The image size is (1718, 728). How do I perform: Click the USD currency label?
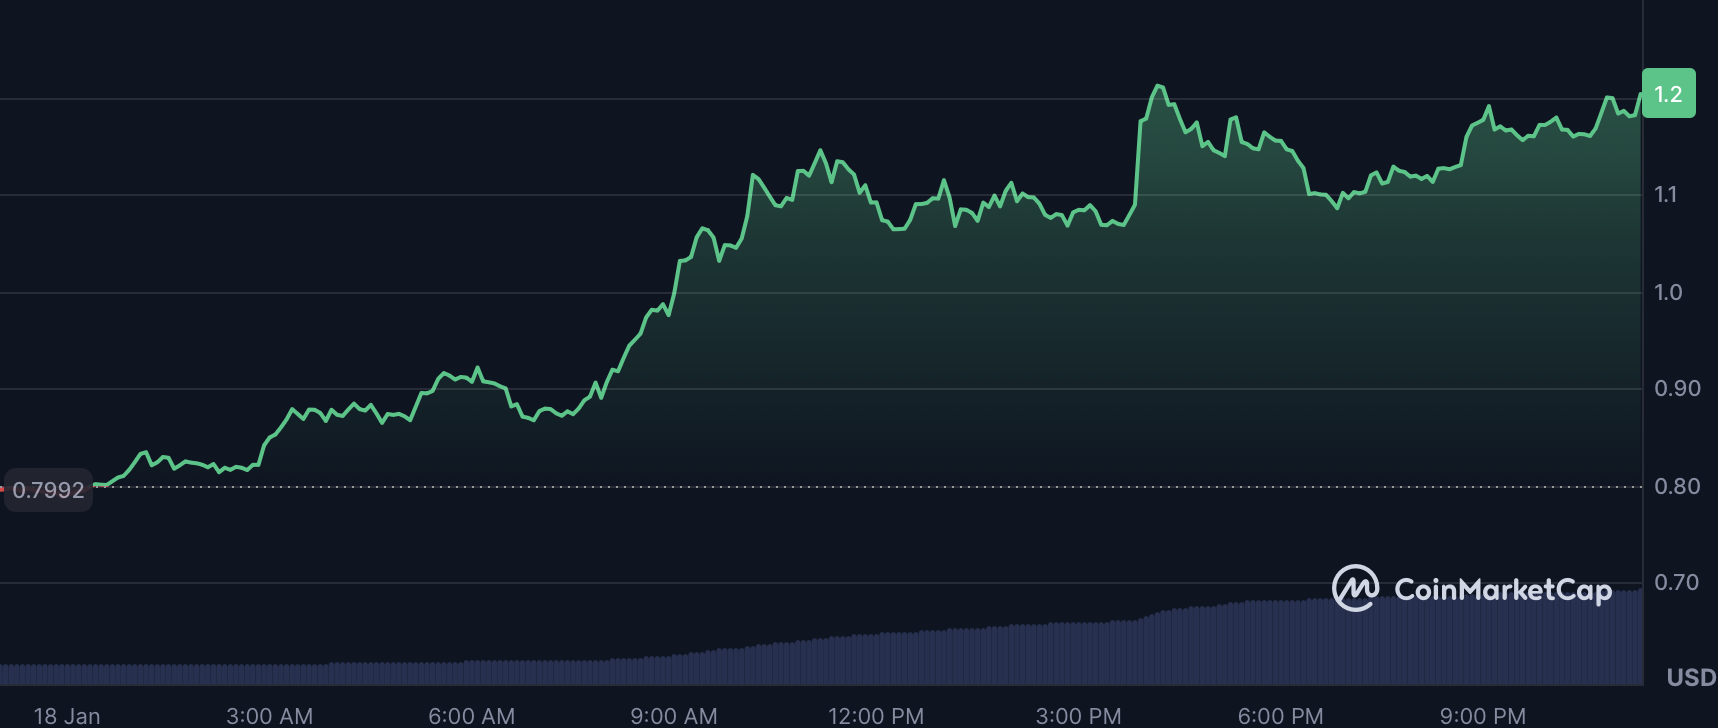1691,677
